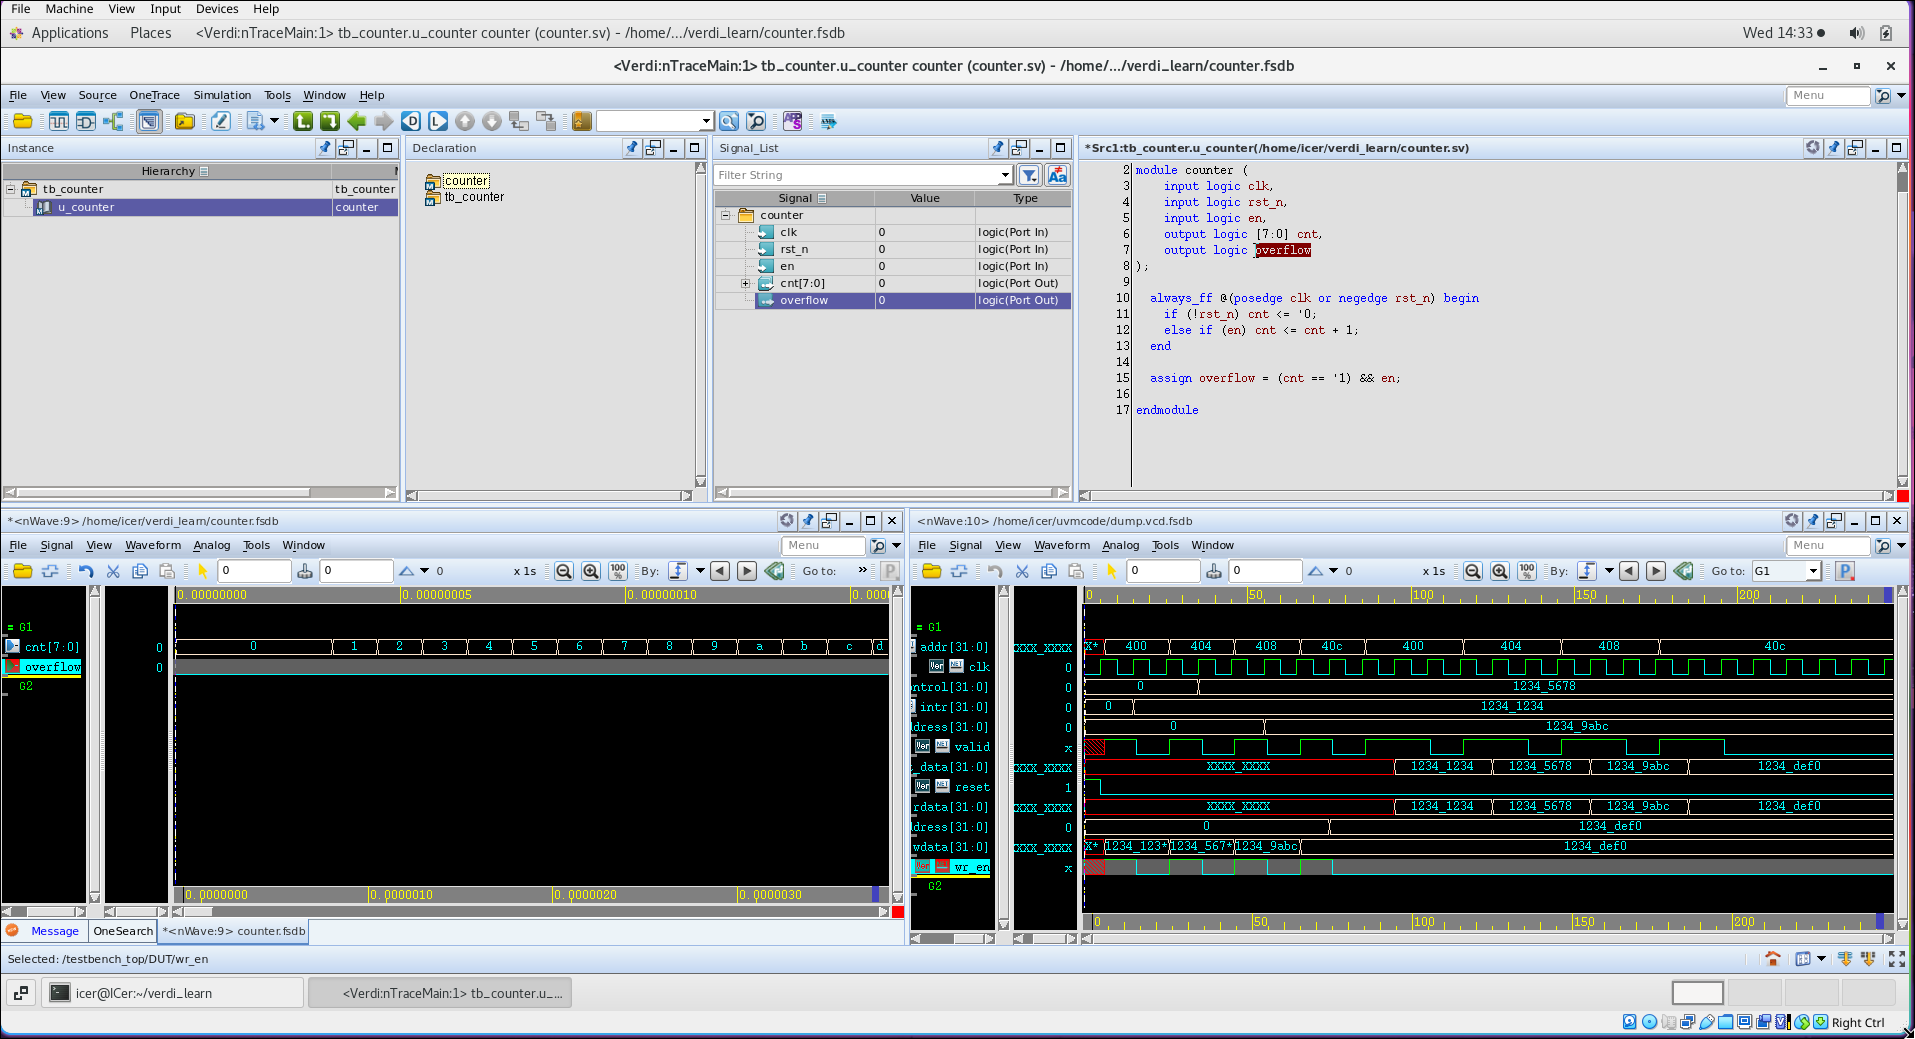
Task: Toggle case-sensitive Aa icon in Signal_List
Action: pyautogui.click(x=1057, y=175)
